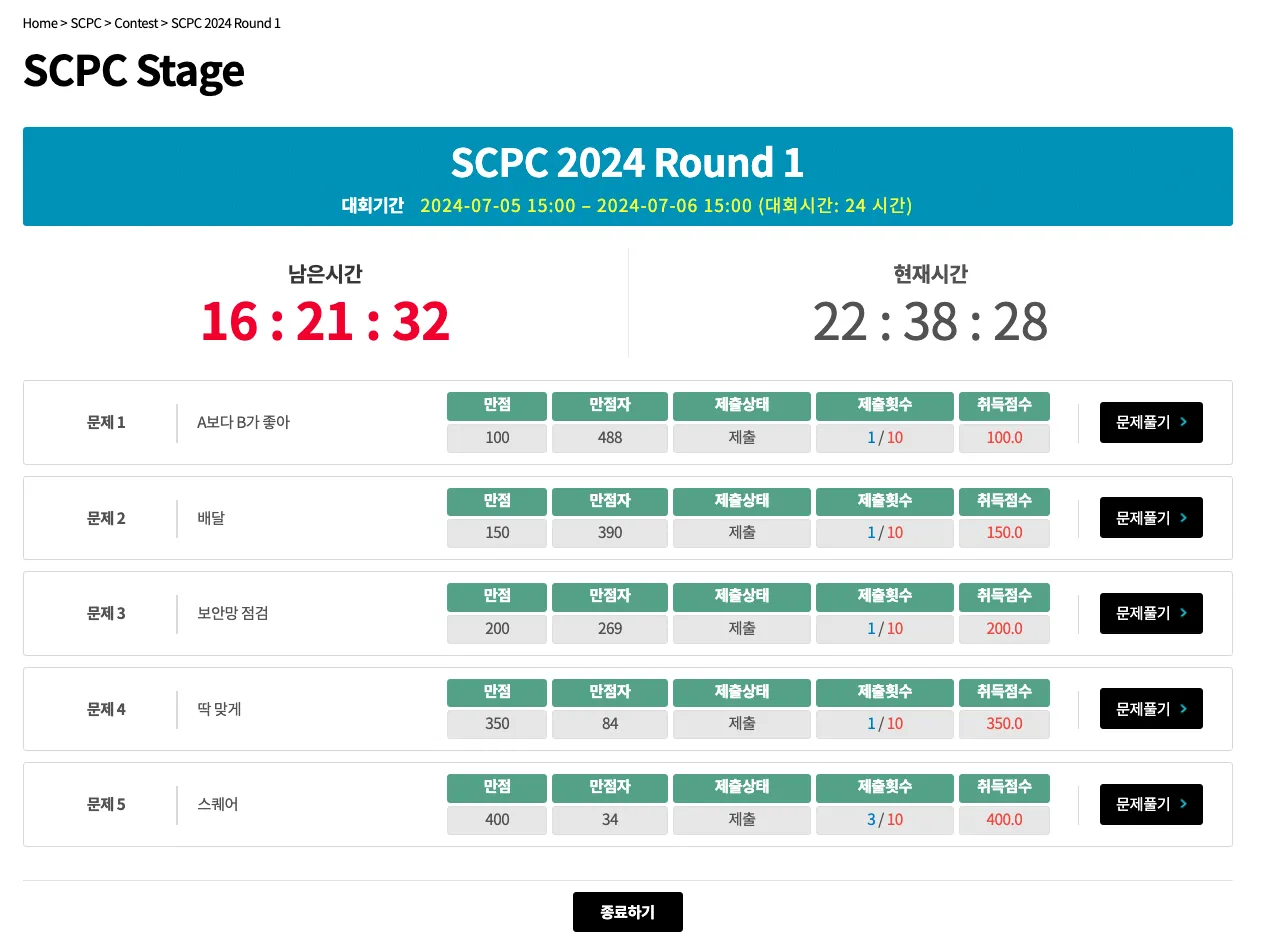Click the SCPC 2024 Round 1 banner title
The image size is (1264, 950).
[x=627, y=162]
